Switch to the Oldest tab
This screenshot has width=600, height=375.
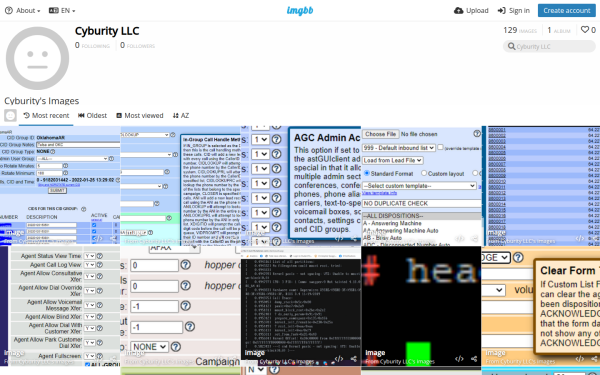(x=92, y=116)
